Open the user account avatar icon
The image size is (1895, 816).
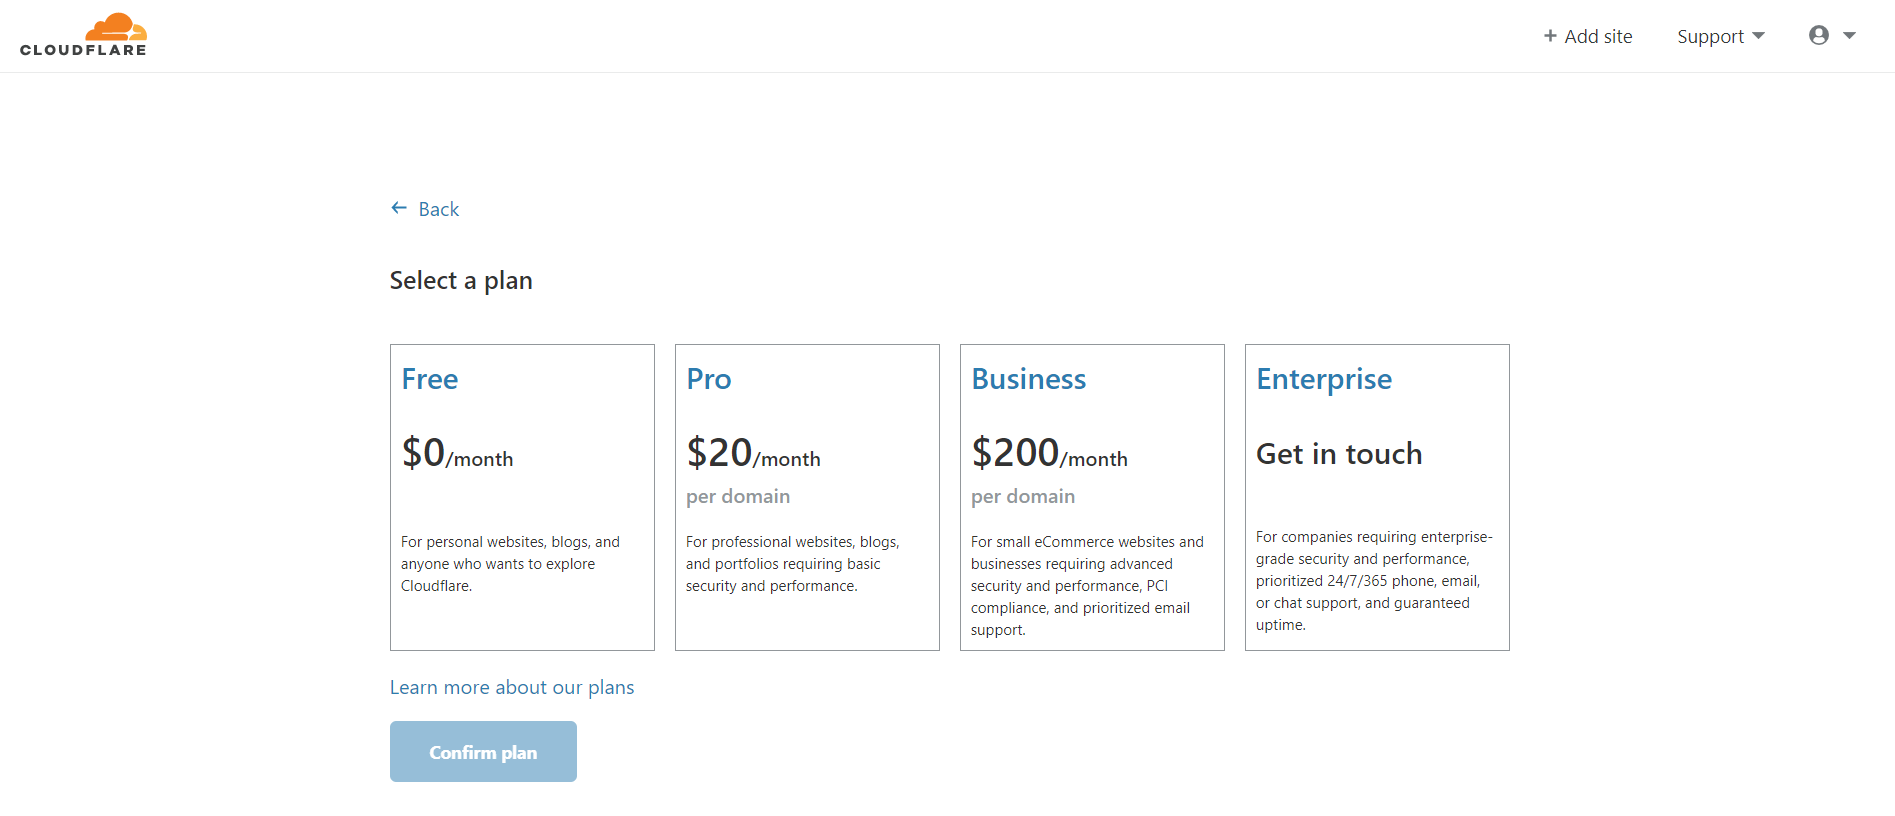coord(1819,35)
